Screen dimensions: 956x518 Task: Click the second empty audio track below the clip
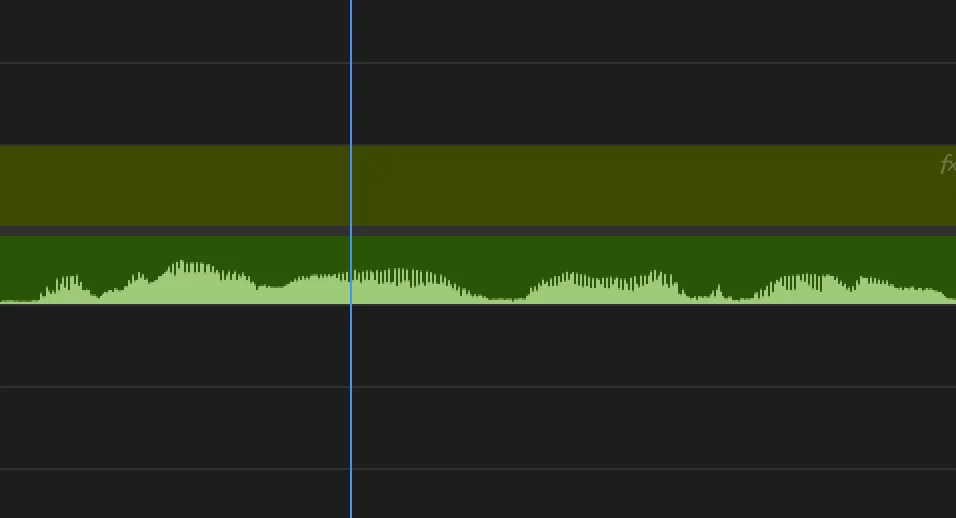click(478, 428)
